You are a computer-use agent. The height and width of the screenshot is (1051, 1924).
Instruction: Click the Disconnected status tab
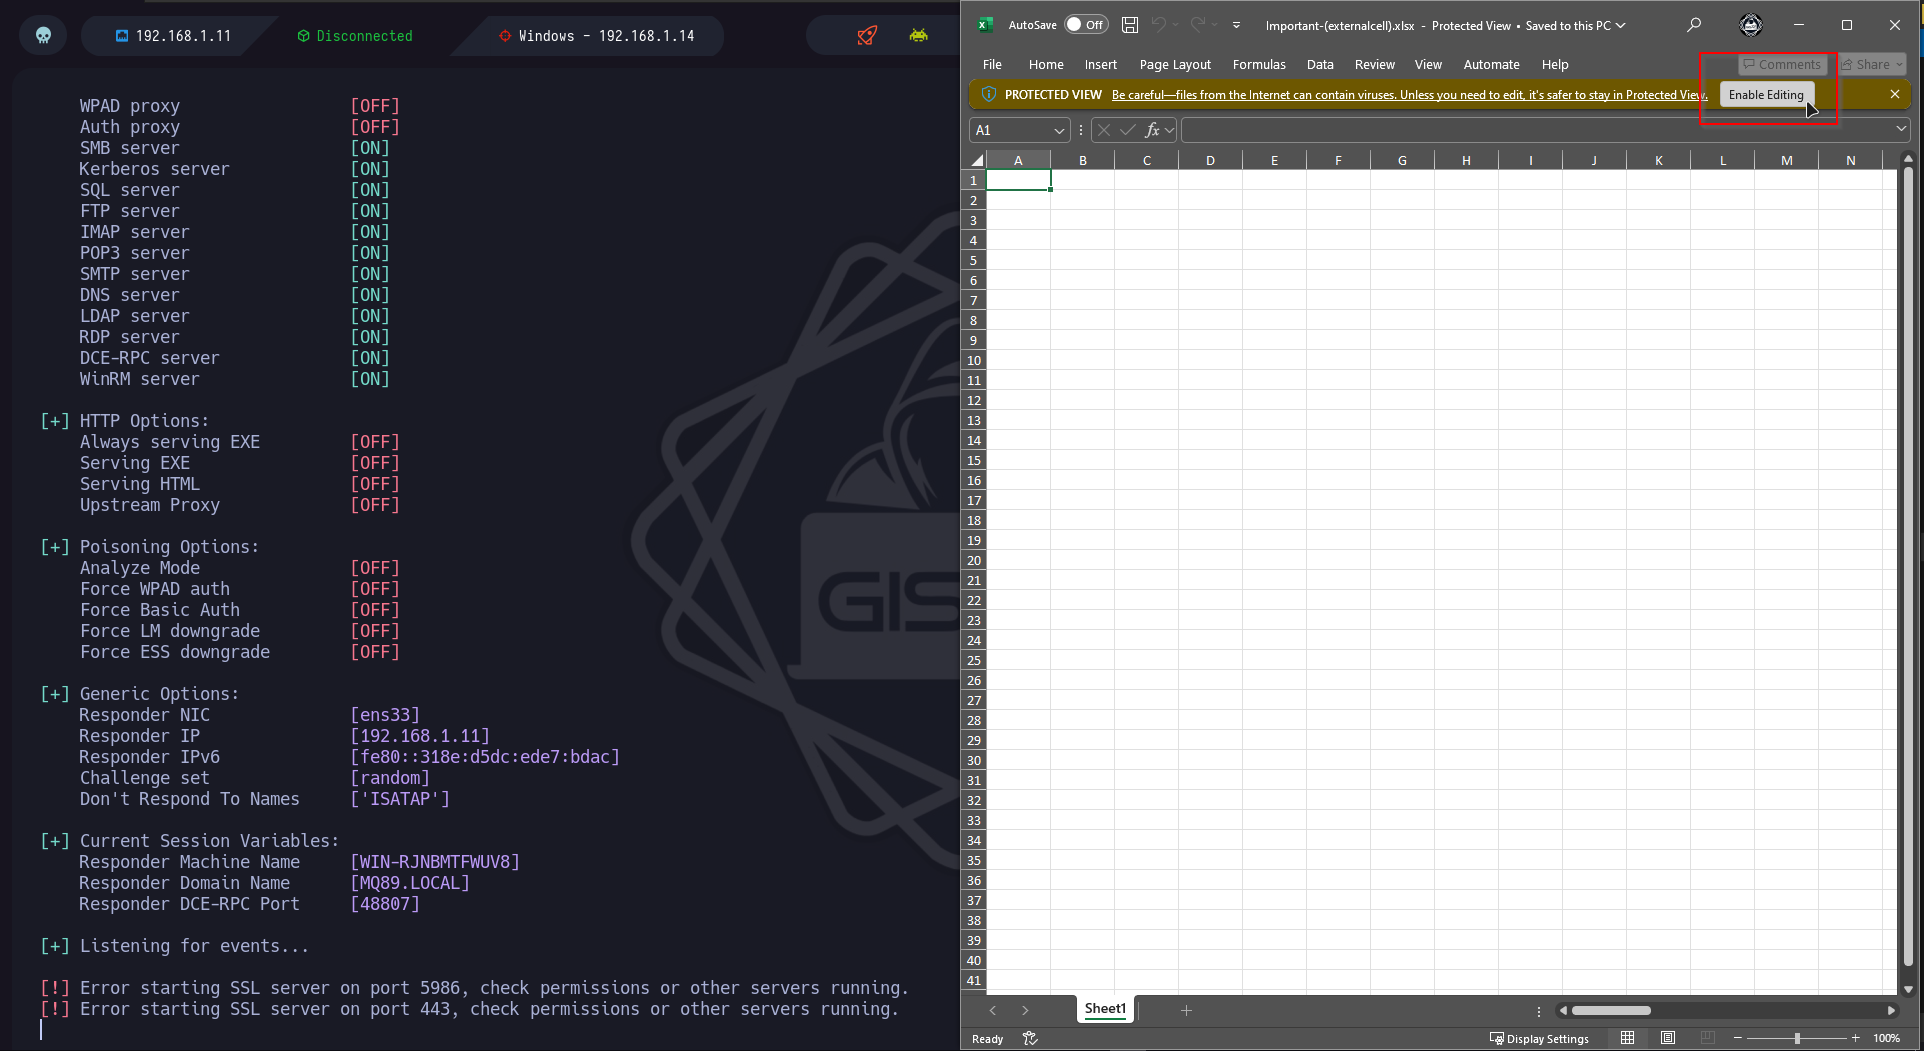click(355, 36)
